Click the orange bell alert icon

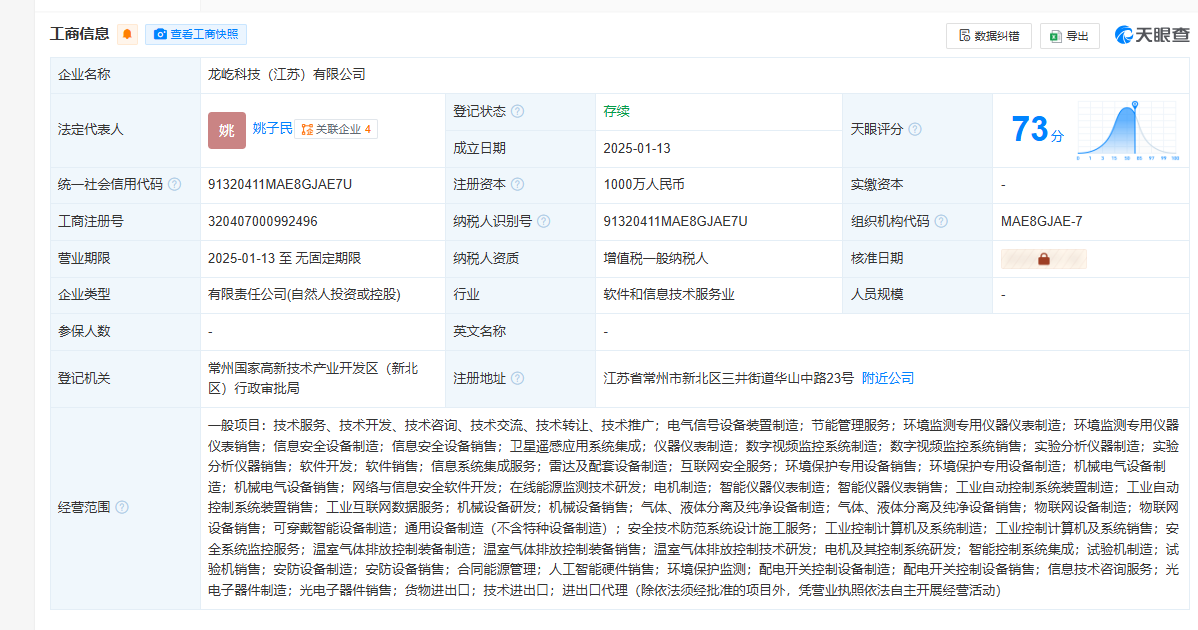click(x=127, y=35)
